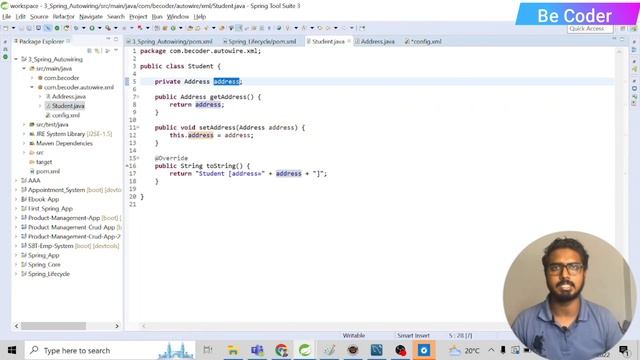The height and width of the screenshot is (360, 640).
Task: Open Google Chrome from taskbar
Action: pyautogui.click(x=281, y=350)
